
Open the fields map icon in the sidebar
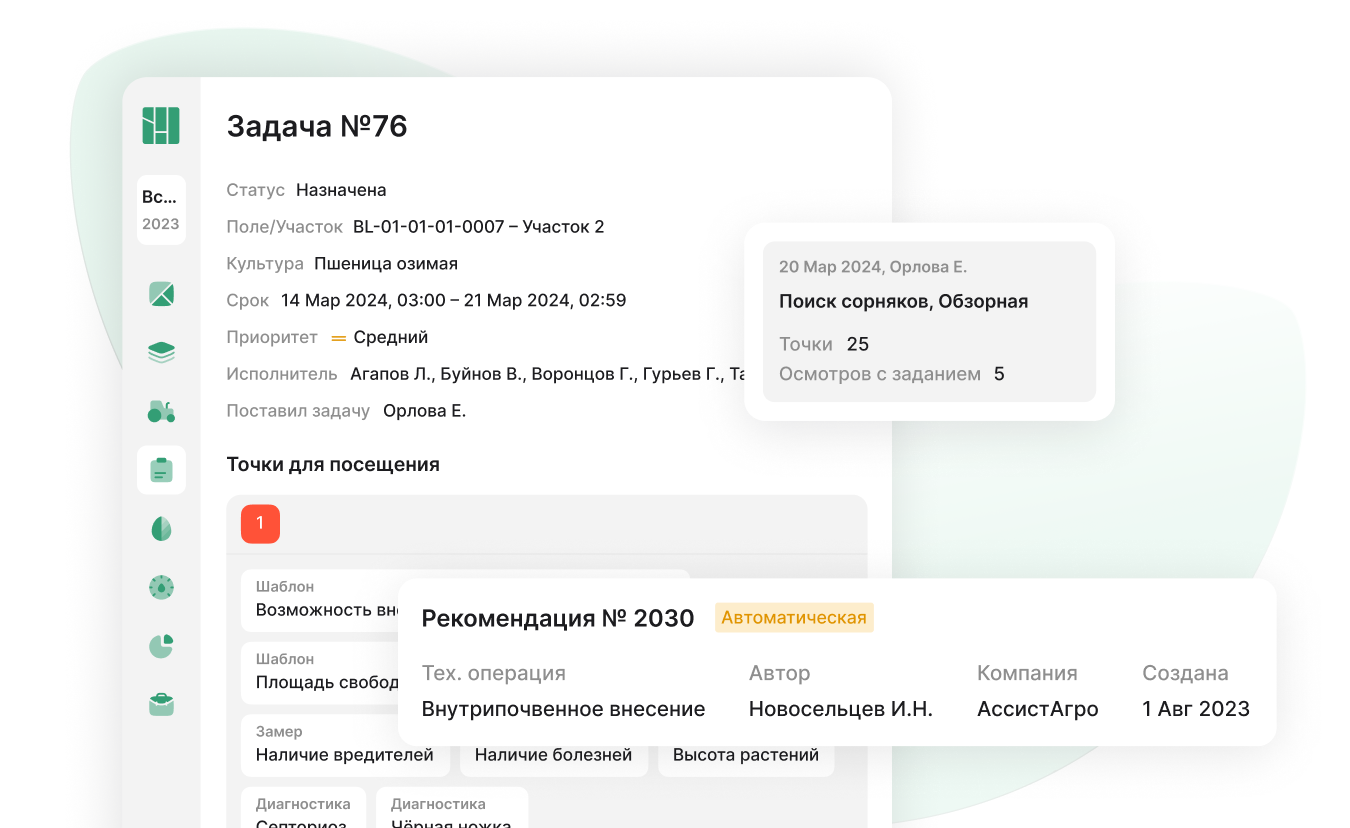[161, 295]
